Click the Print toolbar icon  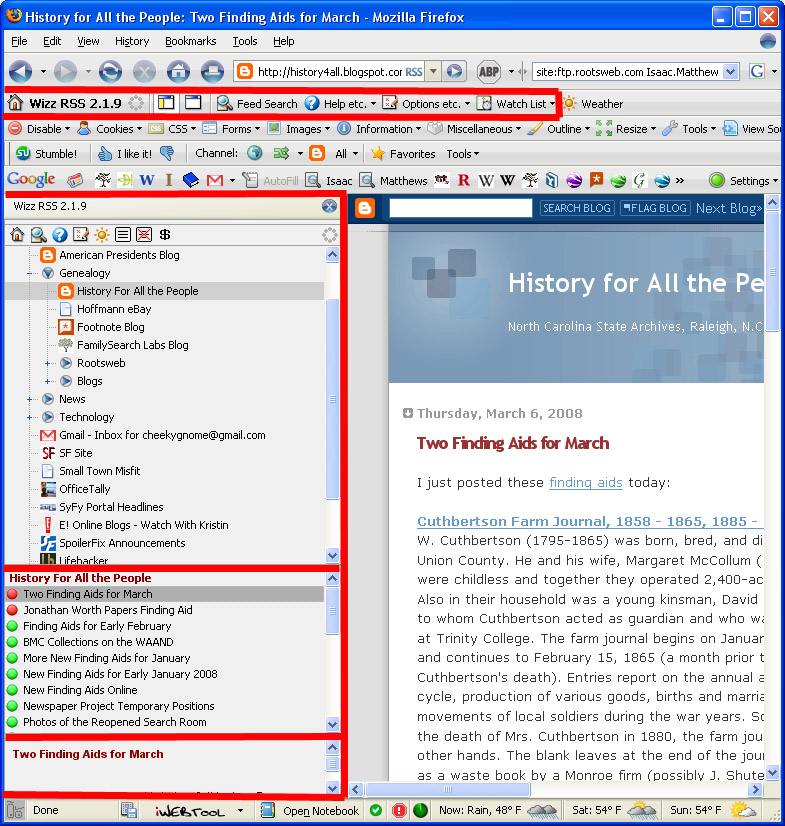213,71
